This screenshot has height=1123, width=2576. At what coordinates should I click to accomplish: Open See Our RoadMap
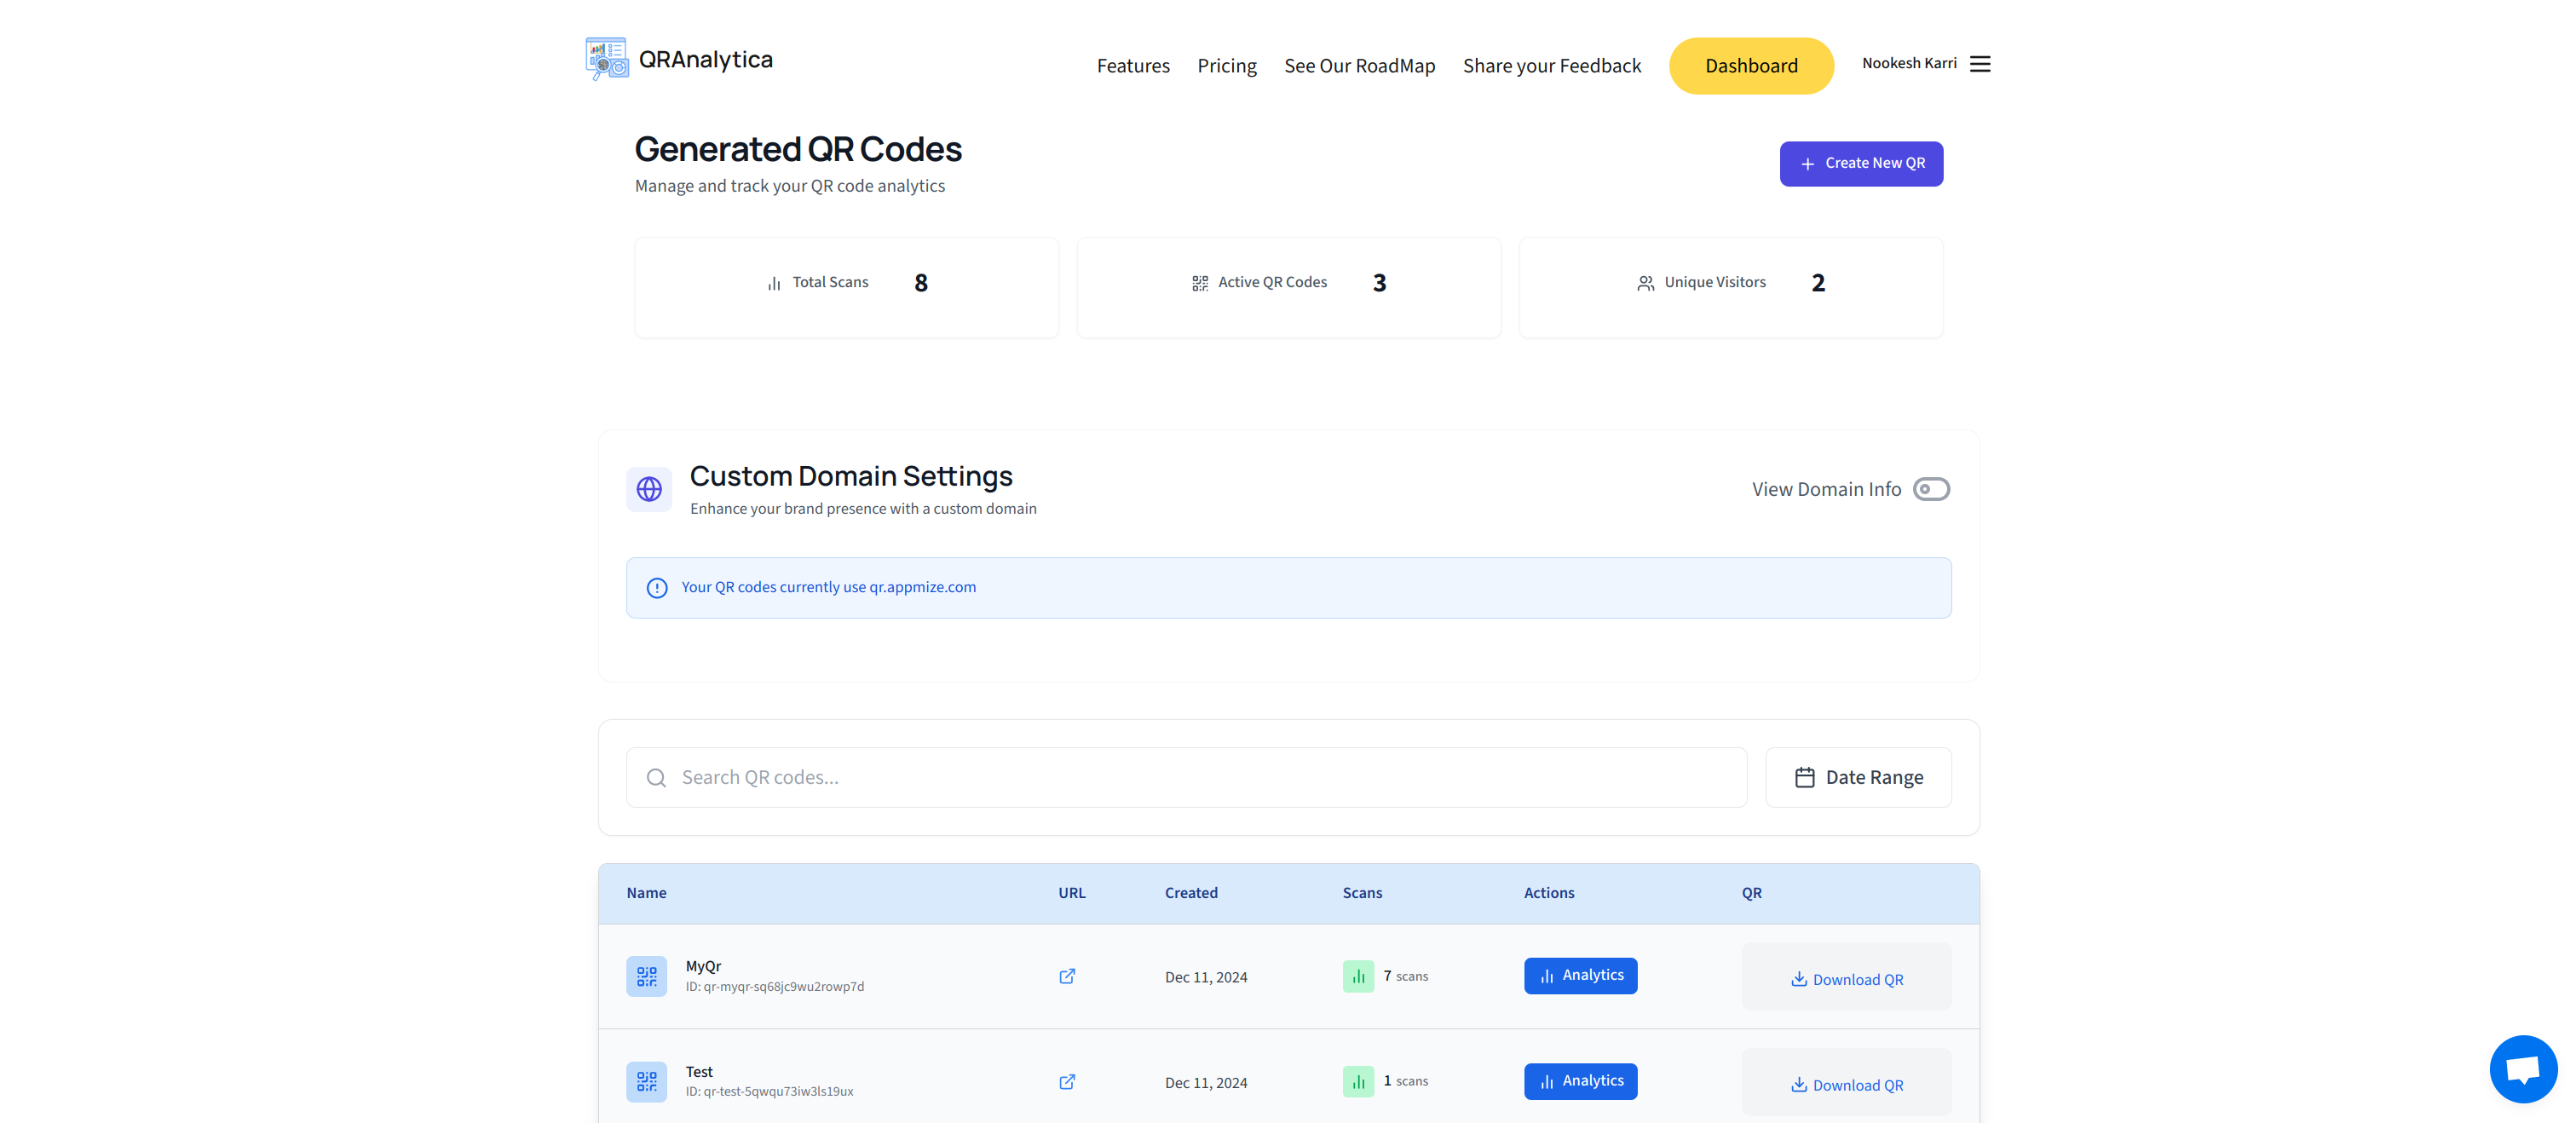point(1359,66)
